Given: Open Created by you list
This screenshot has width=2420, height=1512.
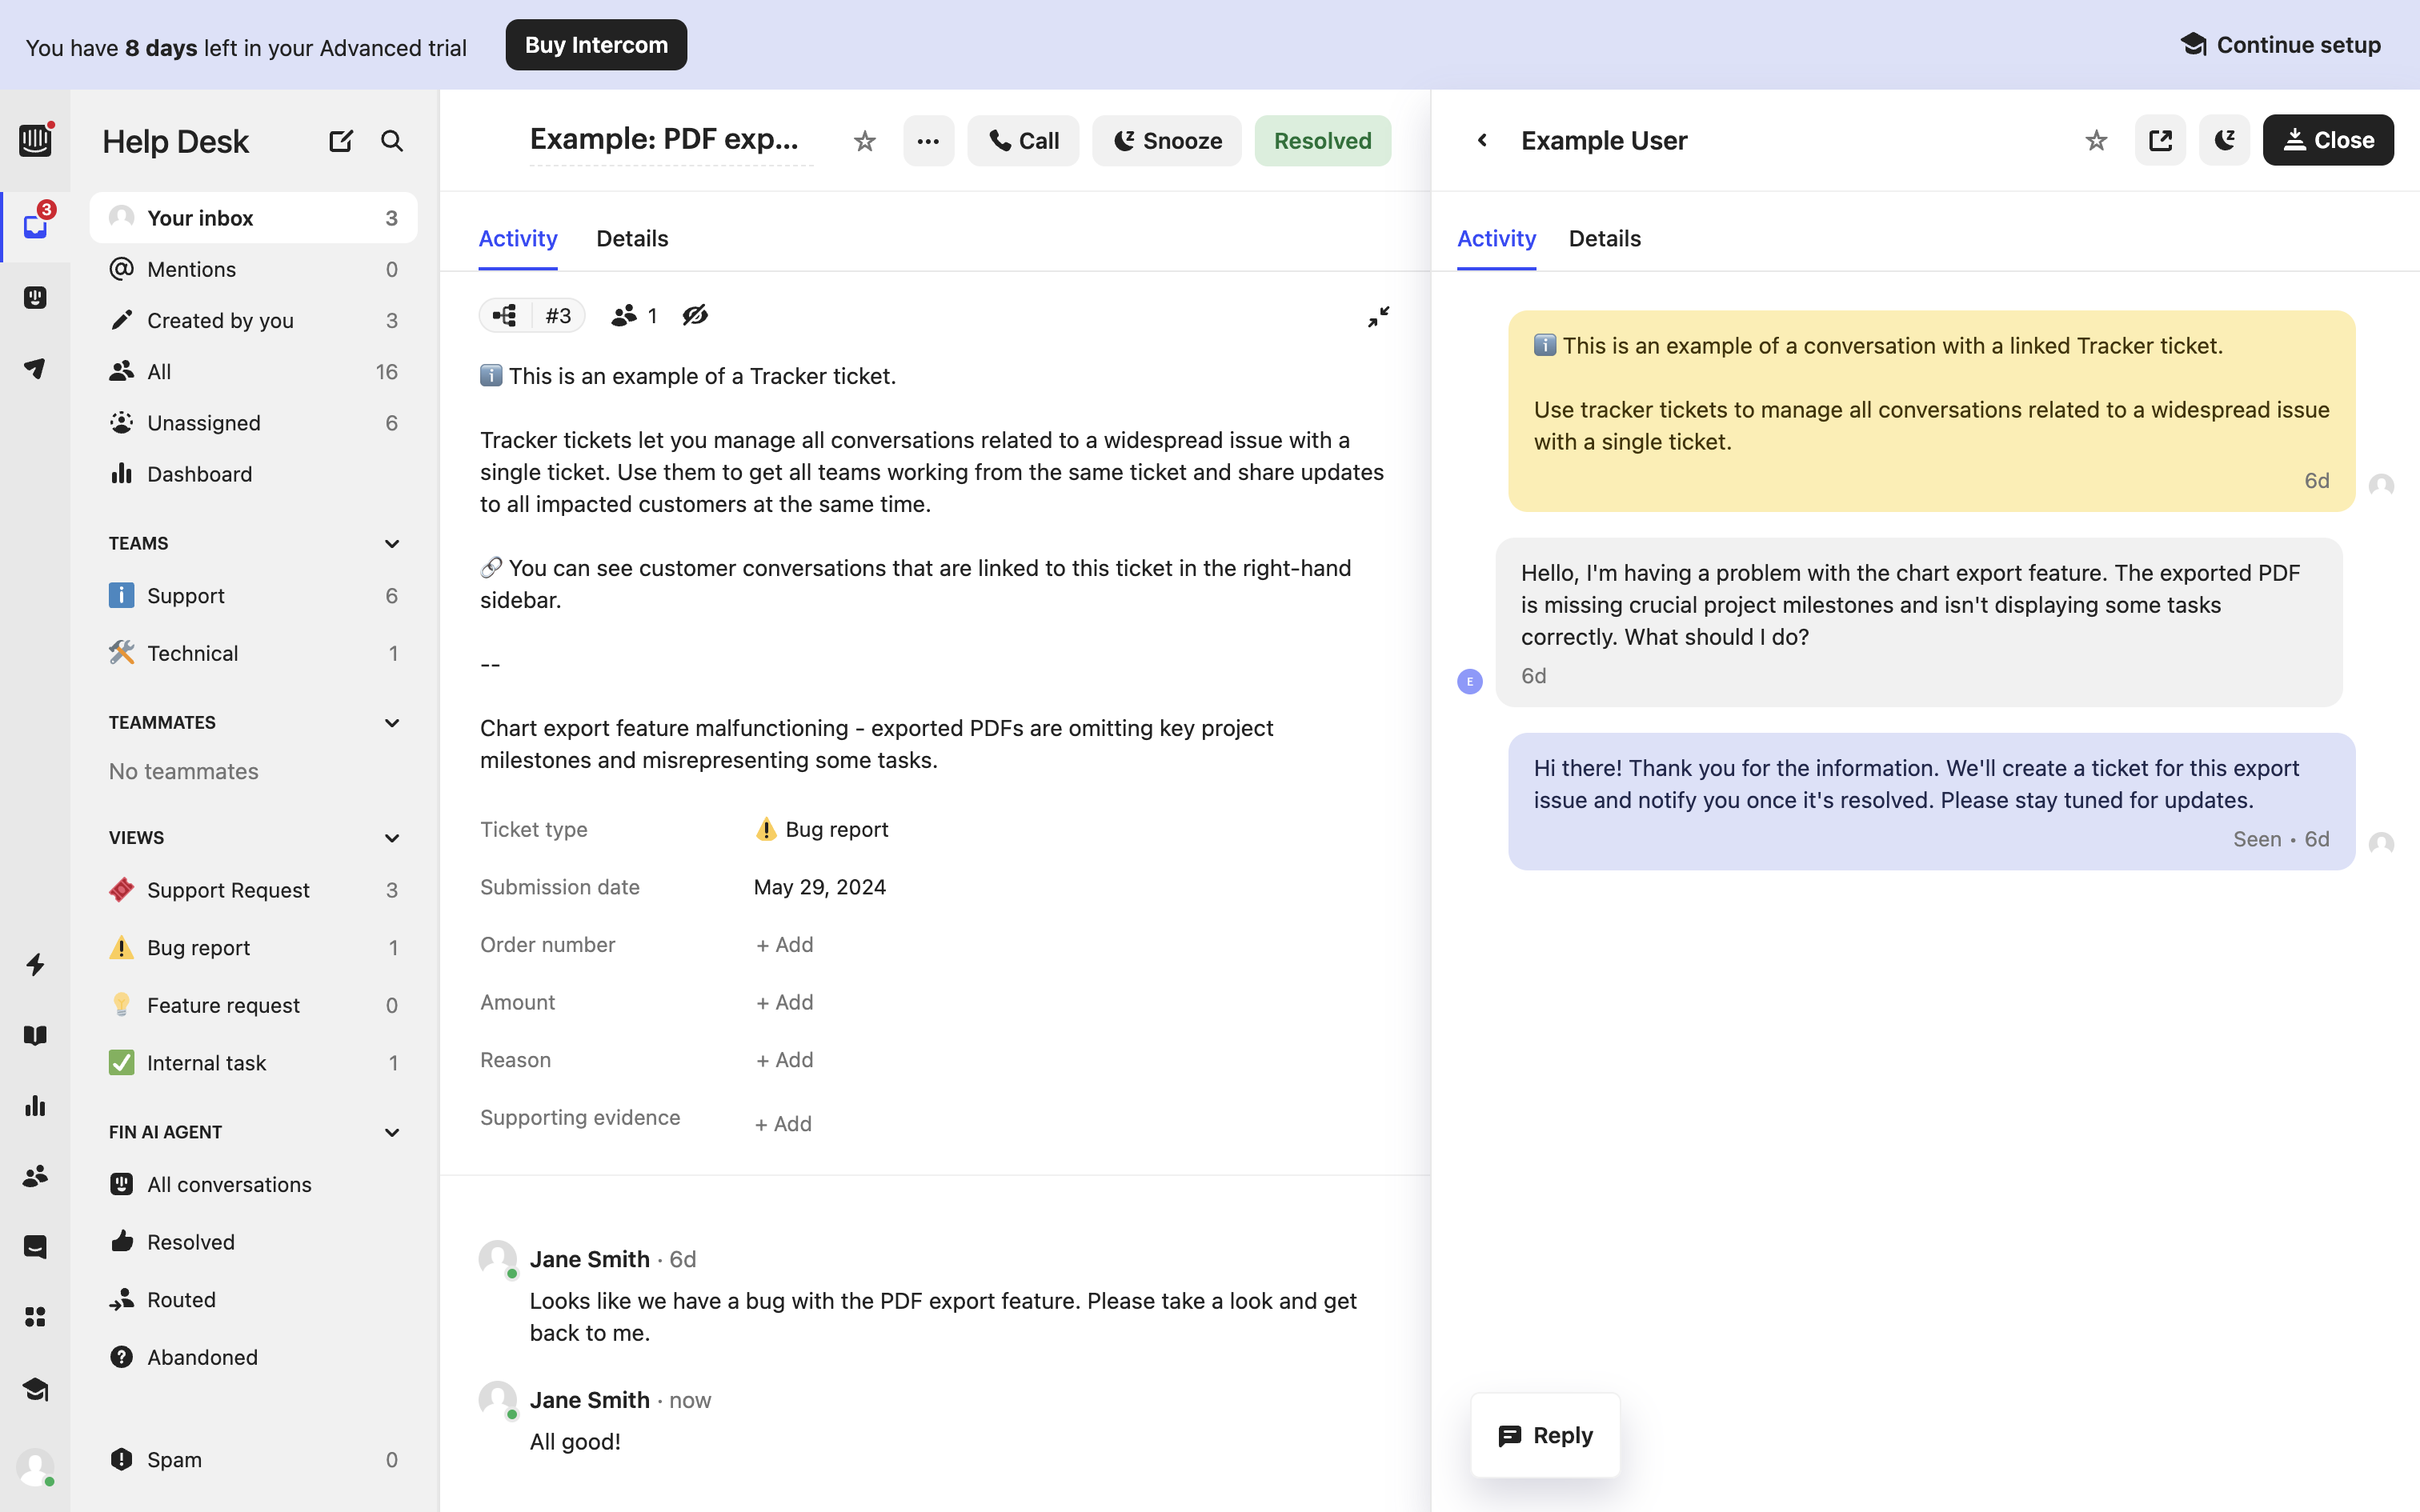Looking at the screenshot, I should 253,320.
